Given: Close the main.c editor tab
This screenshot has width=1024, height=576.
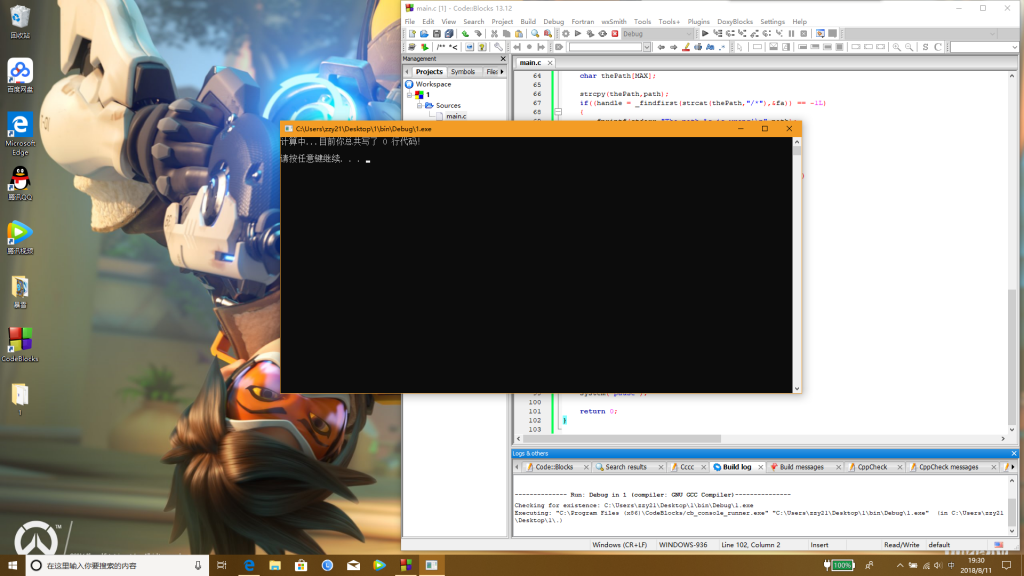Looking at the screenshot, I should tap(550, 63).
